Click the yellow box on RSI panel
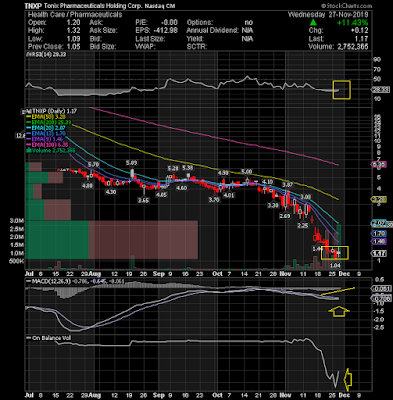The image size is (393, 400). point(342,90)
